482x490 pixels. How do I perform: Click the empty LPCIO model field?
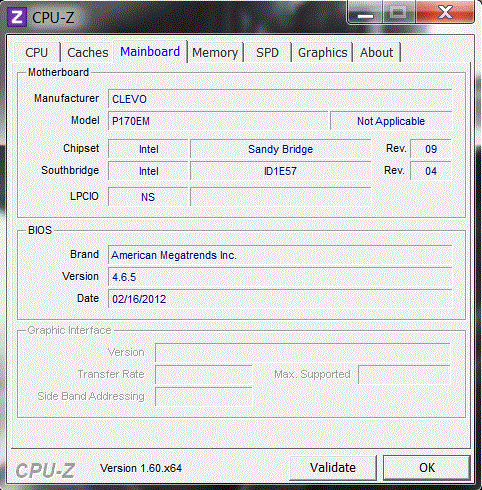[x=280, y=197]
